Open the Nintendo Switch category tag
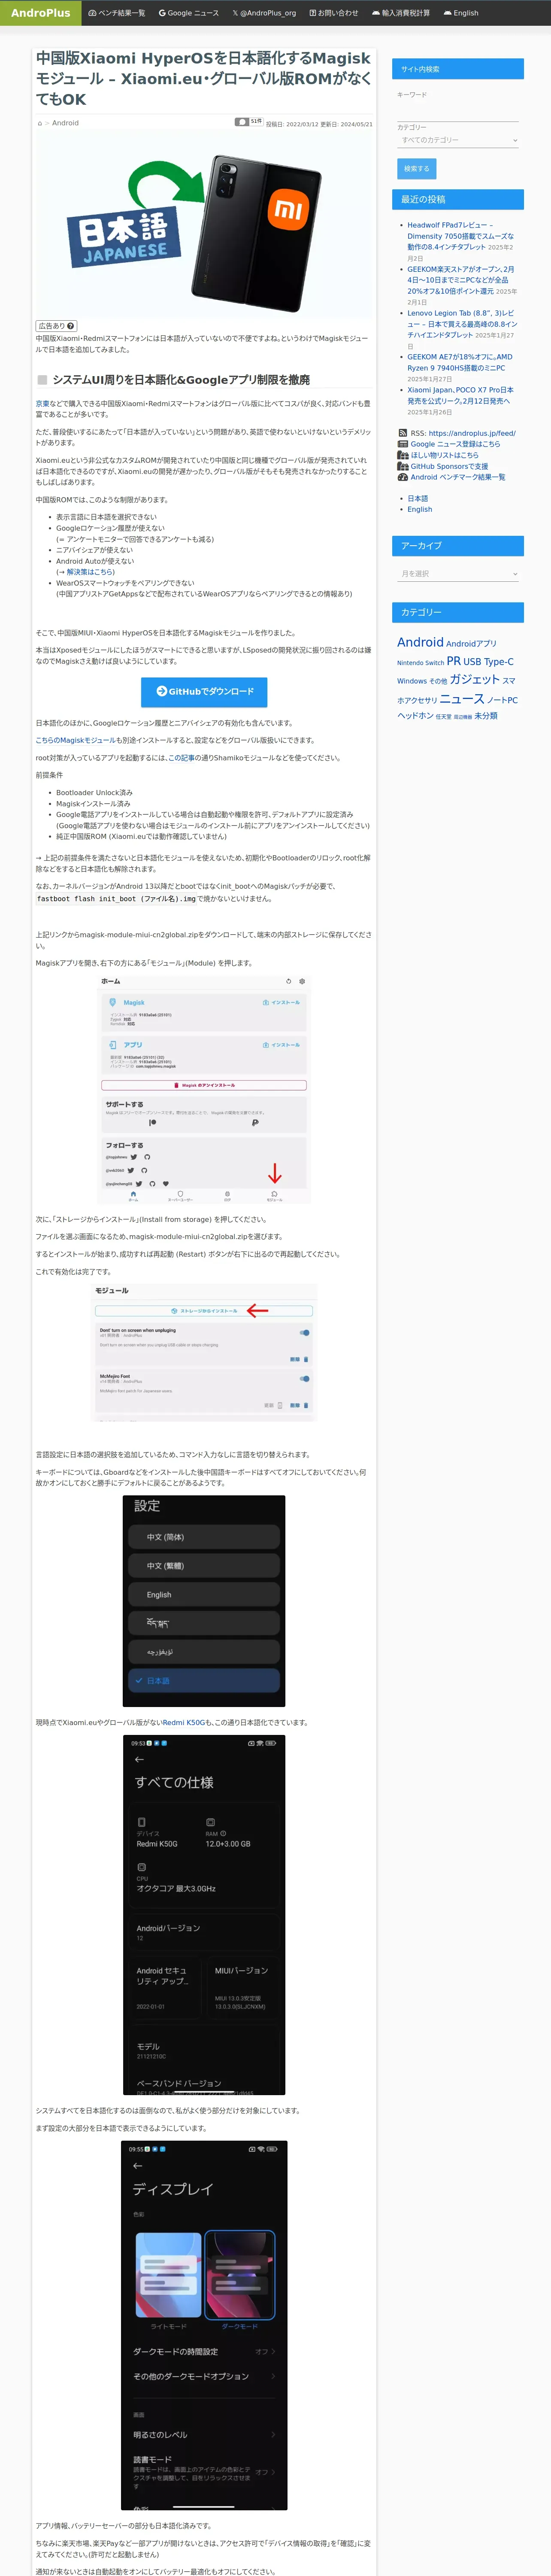Screen dimensions: 551x2576 point(420,663)
